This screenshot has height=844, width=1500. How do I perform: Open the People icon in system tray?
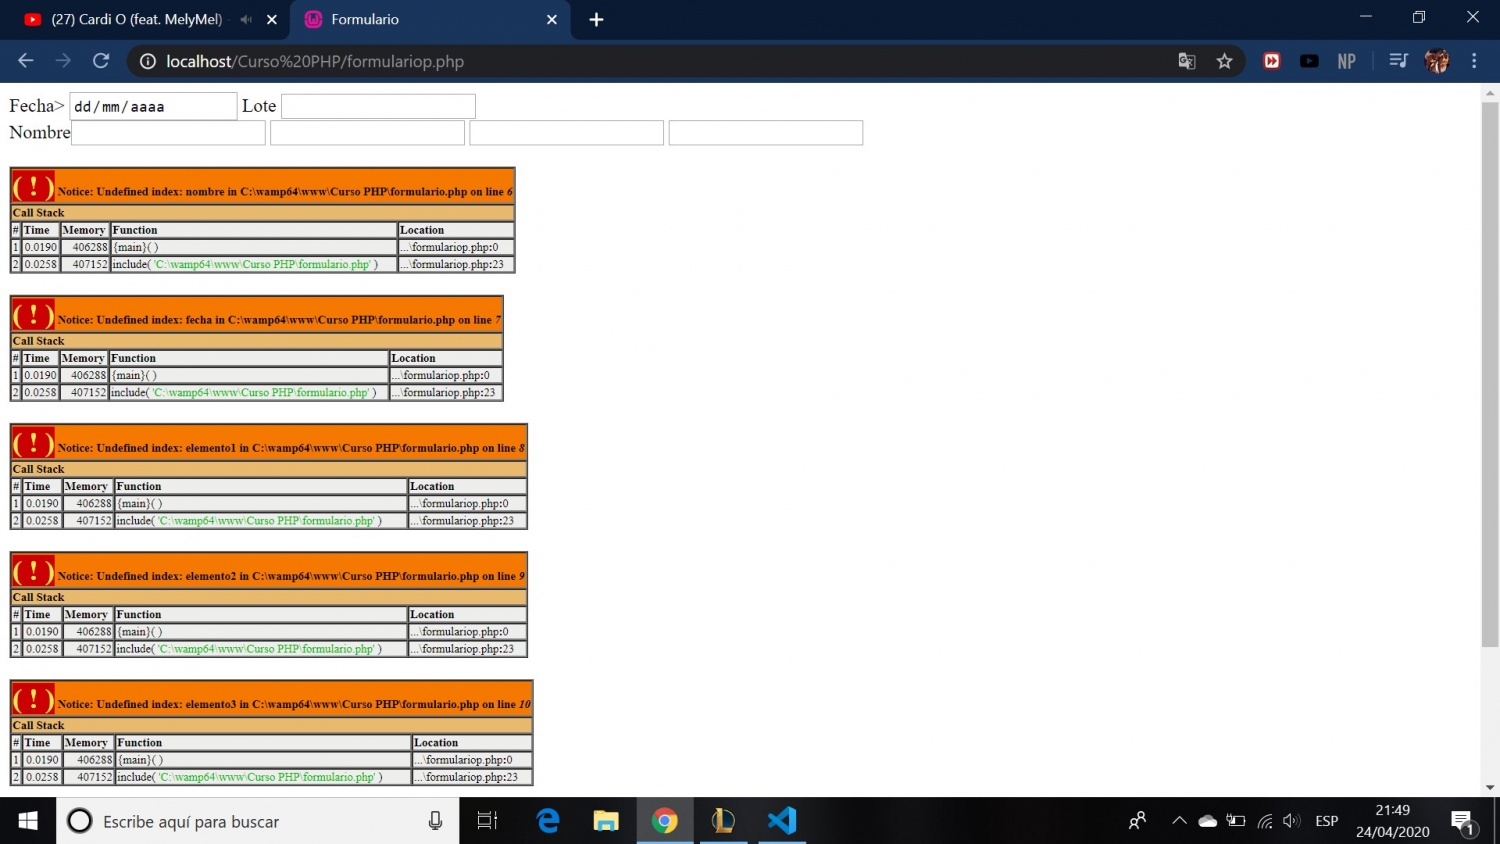click(1137, 821)
